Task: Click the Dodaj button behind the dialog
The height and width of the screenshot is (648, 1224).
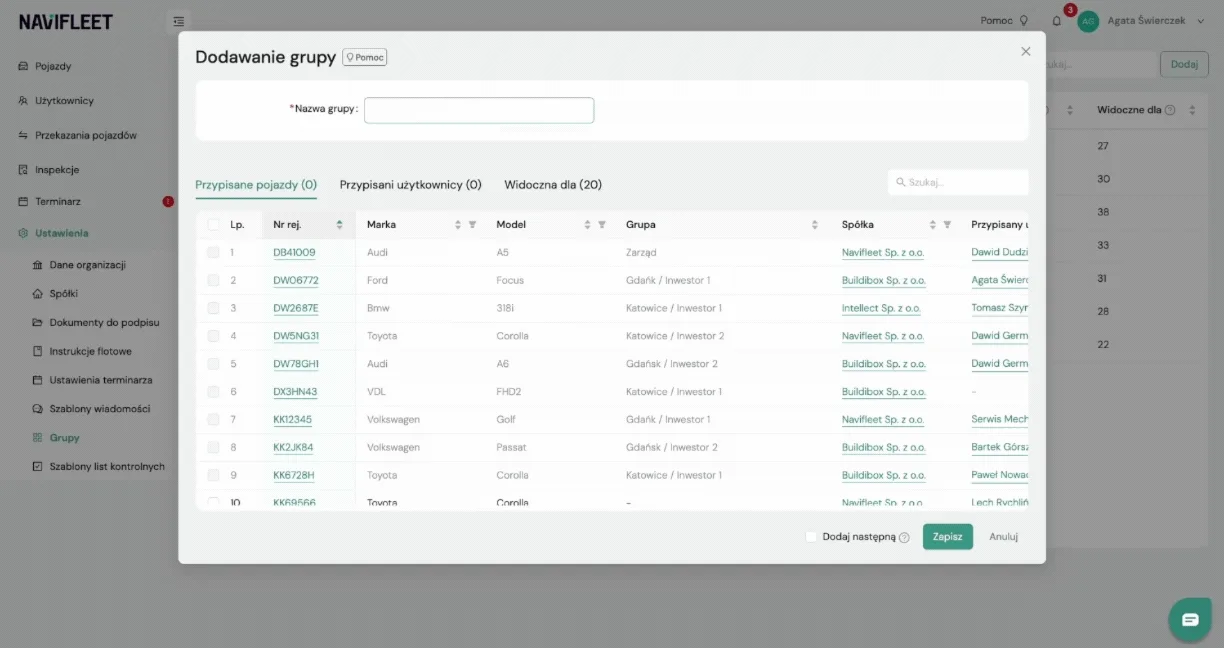Action: click(1184, 64)
